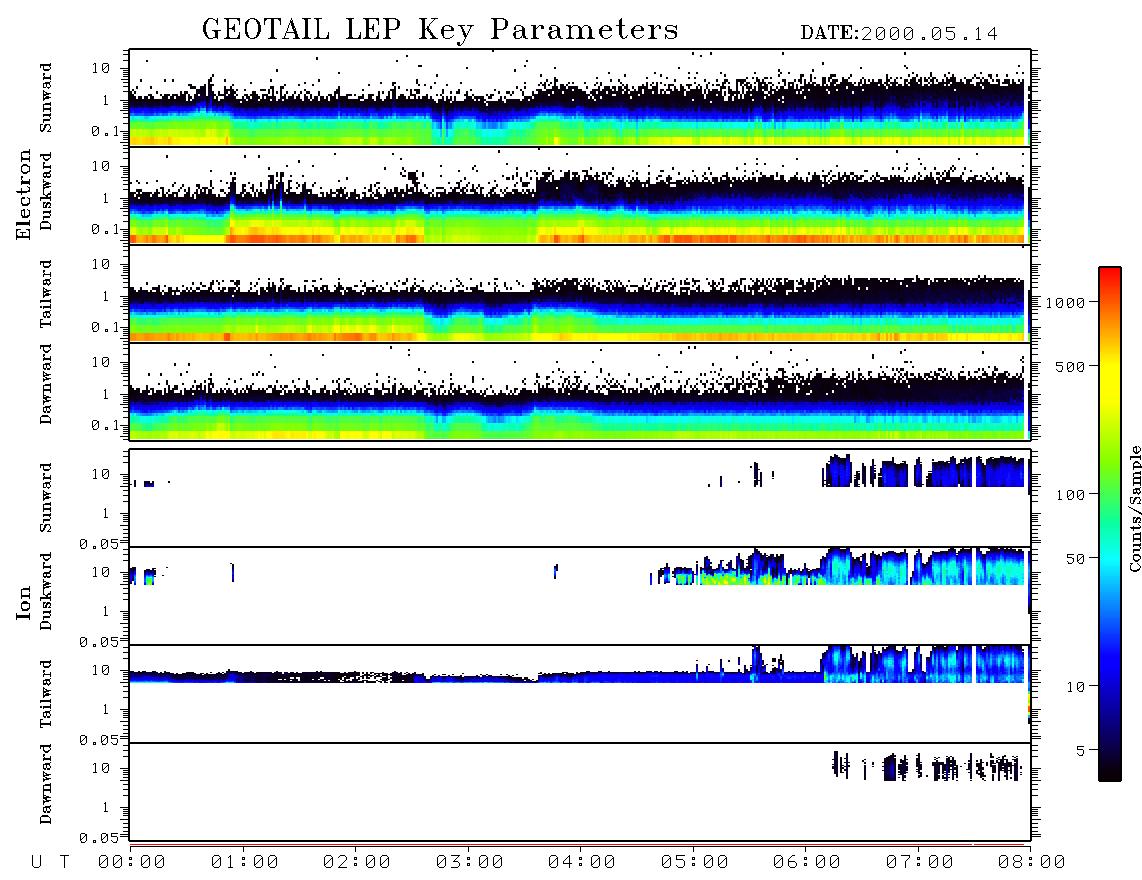The image size is (1142, 880).
Task: Click the "08:00" time tick label
Action: [x=1032, y=862]
